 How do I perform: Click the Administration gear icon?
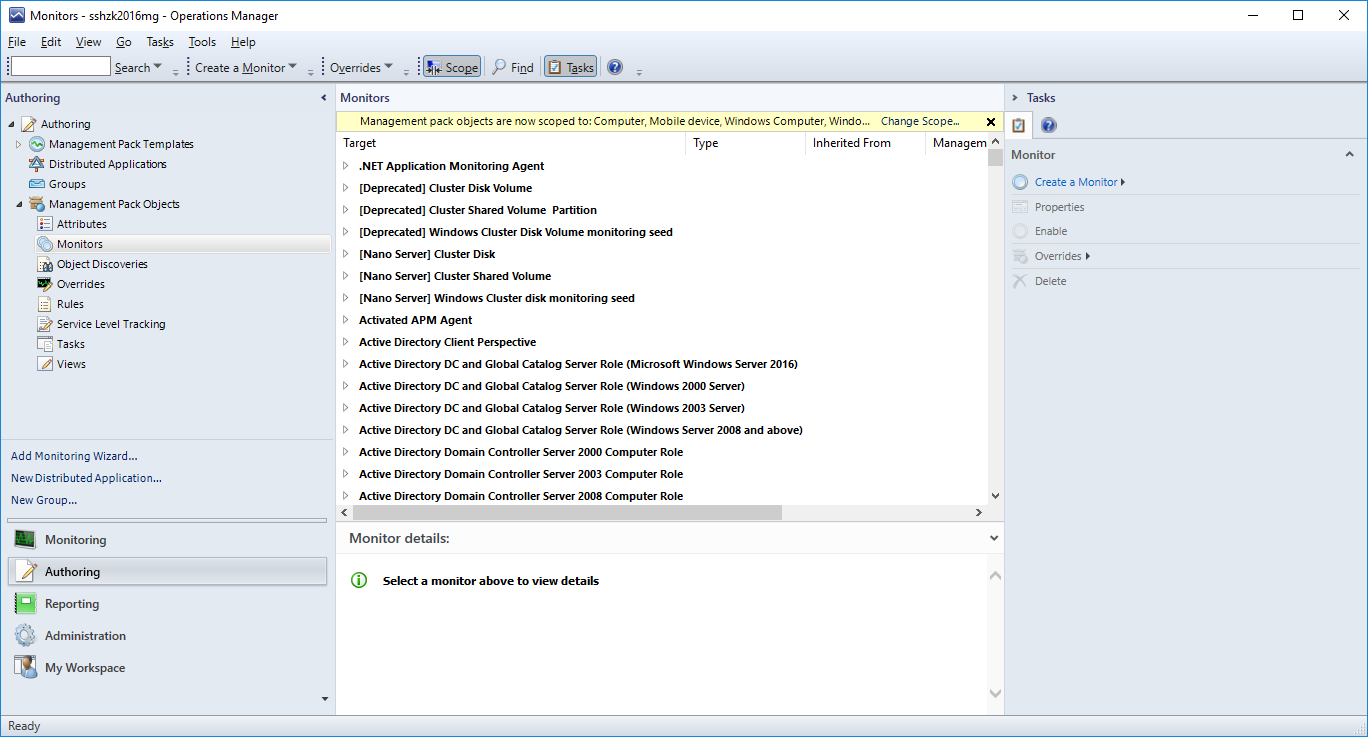tap(25, 636)
